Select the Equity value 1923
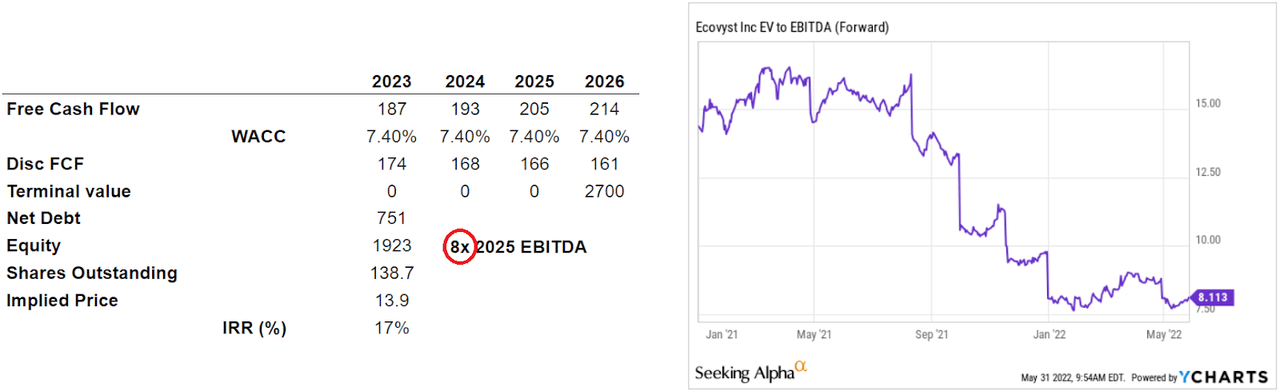 [391, 246]
